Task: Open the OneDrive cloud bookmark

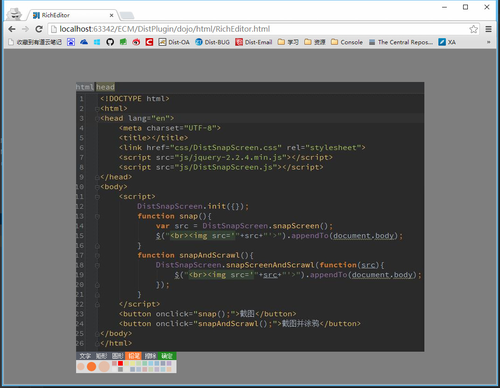Action: click(84, 42)
